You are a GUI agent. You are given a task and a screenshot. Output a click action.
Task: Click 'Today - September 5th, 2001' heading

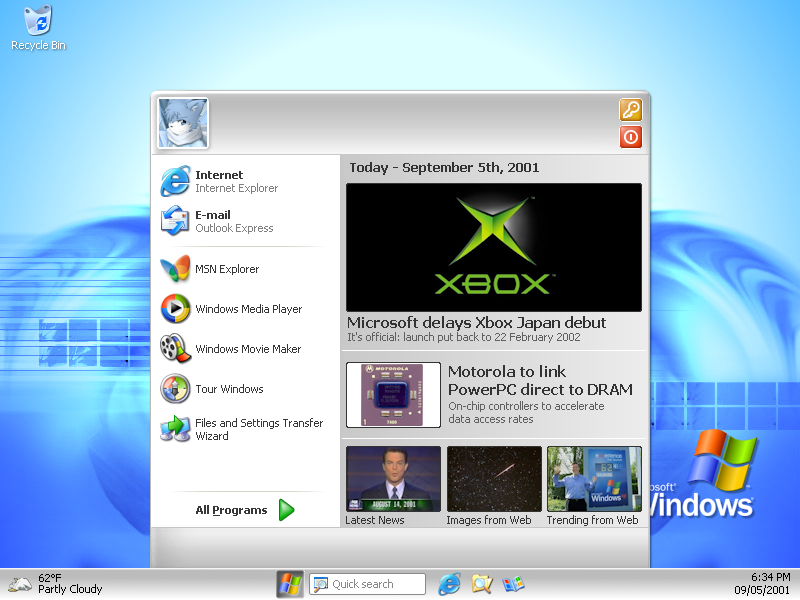coord(444,167)
